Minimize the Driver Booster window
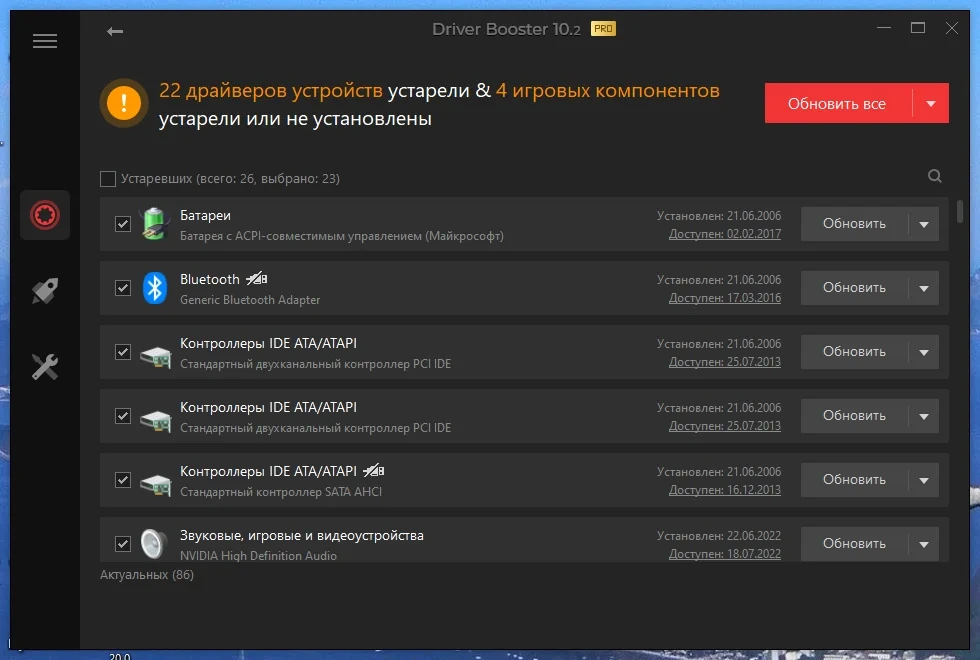The width and height of the screenshot is (980, 660). click(x=884, y=28)
